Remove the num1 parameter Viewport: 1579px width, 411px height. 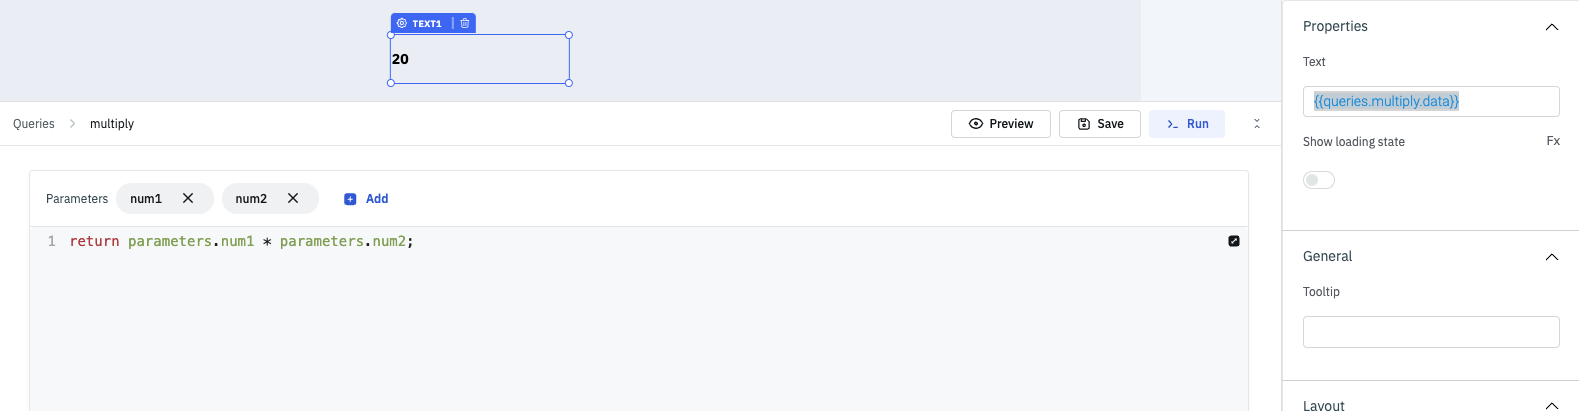pos(188,198)
